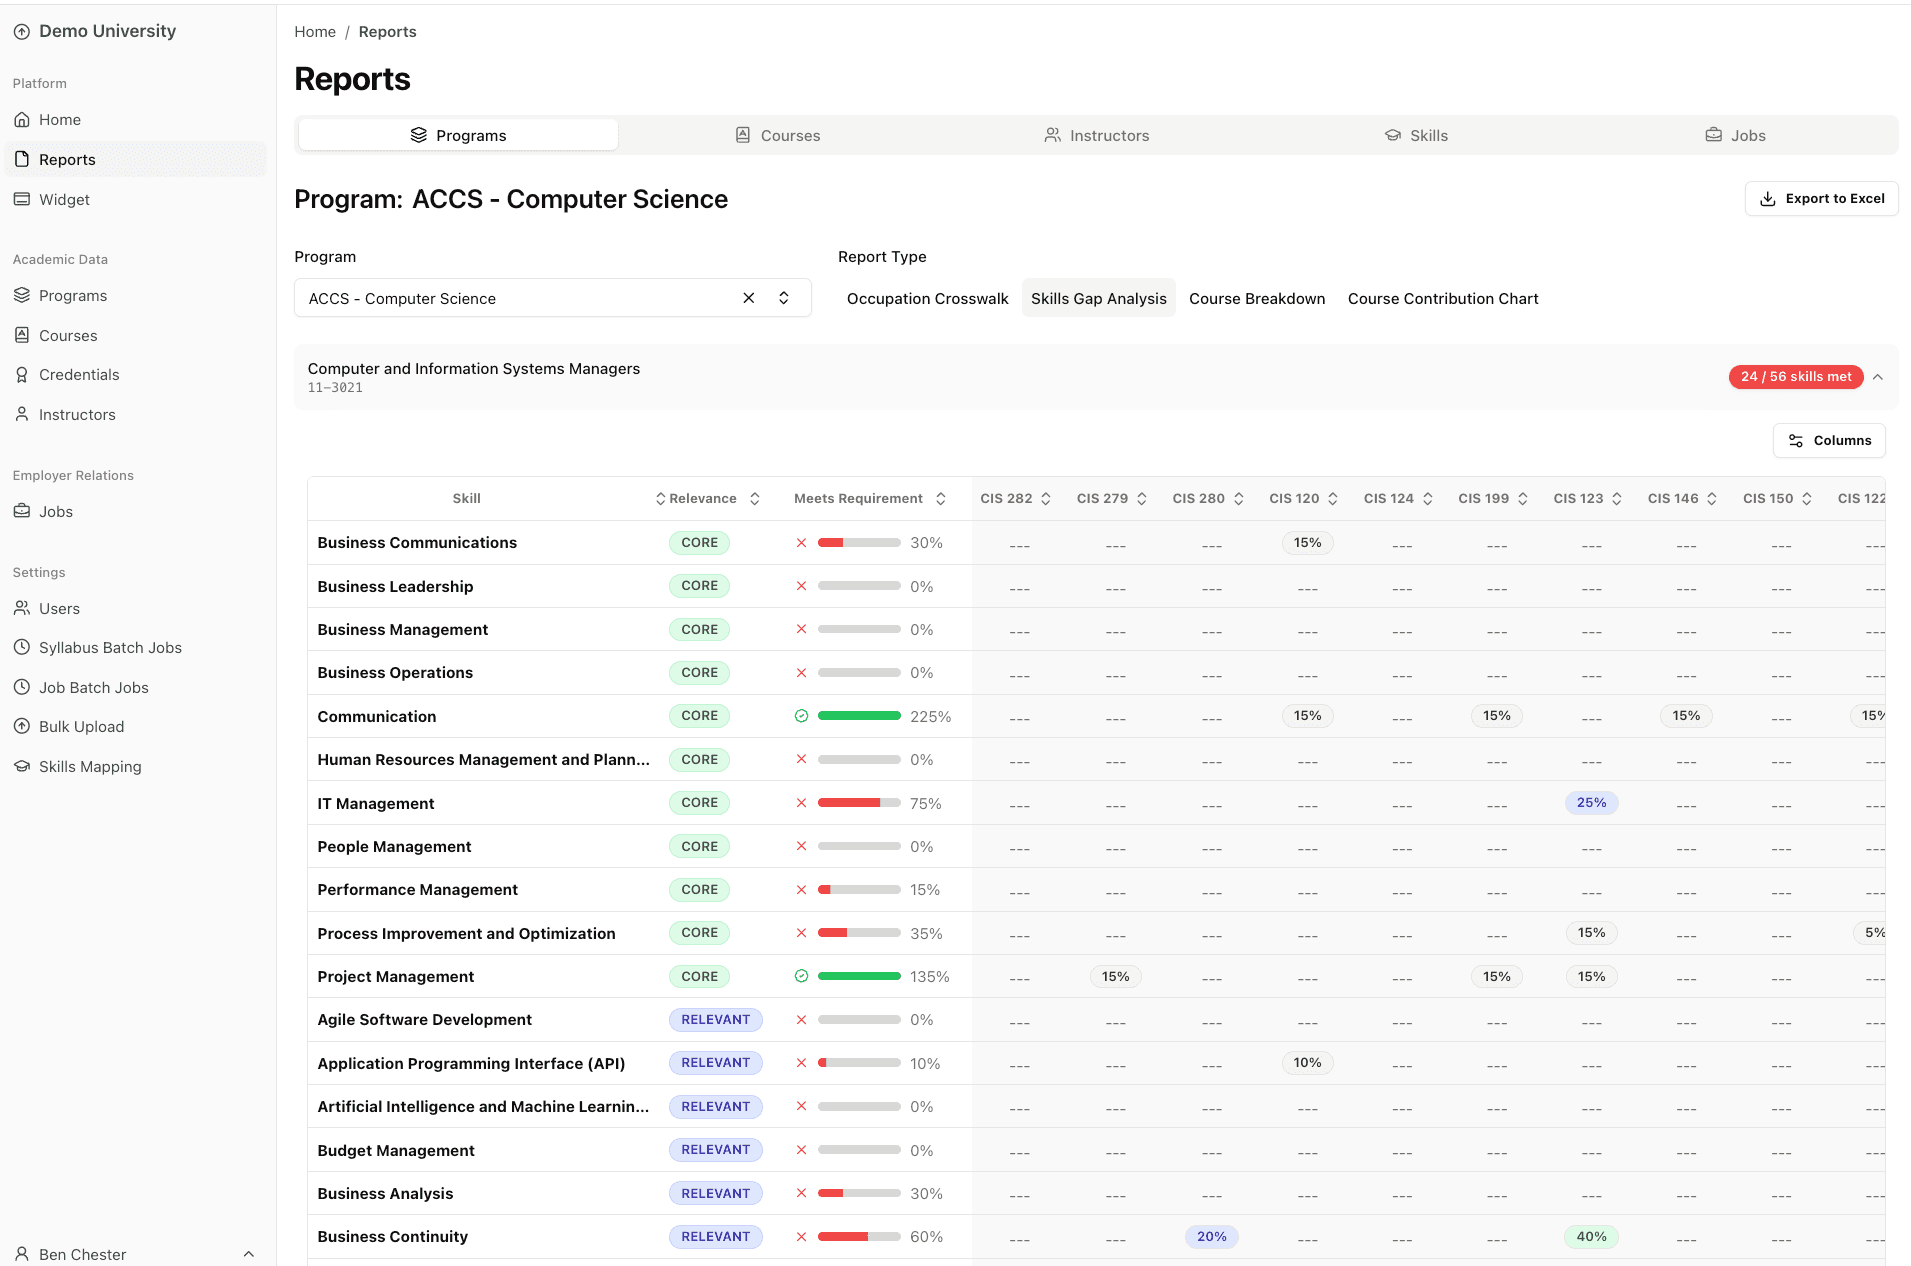Click the Widget icon in sidebar
The height and width of the screenshot is (1266, 1911).
click(x=22, y=200)
